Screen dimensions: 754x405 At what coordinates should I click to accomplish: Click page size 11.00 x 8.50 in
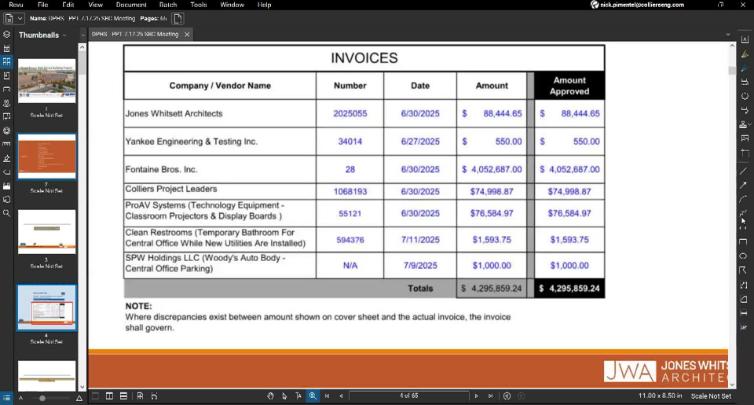click(660, 396)
